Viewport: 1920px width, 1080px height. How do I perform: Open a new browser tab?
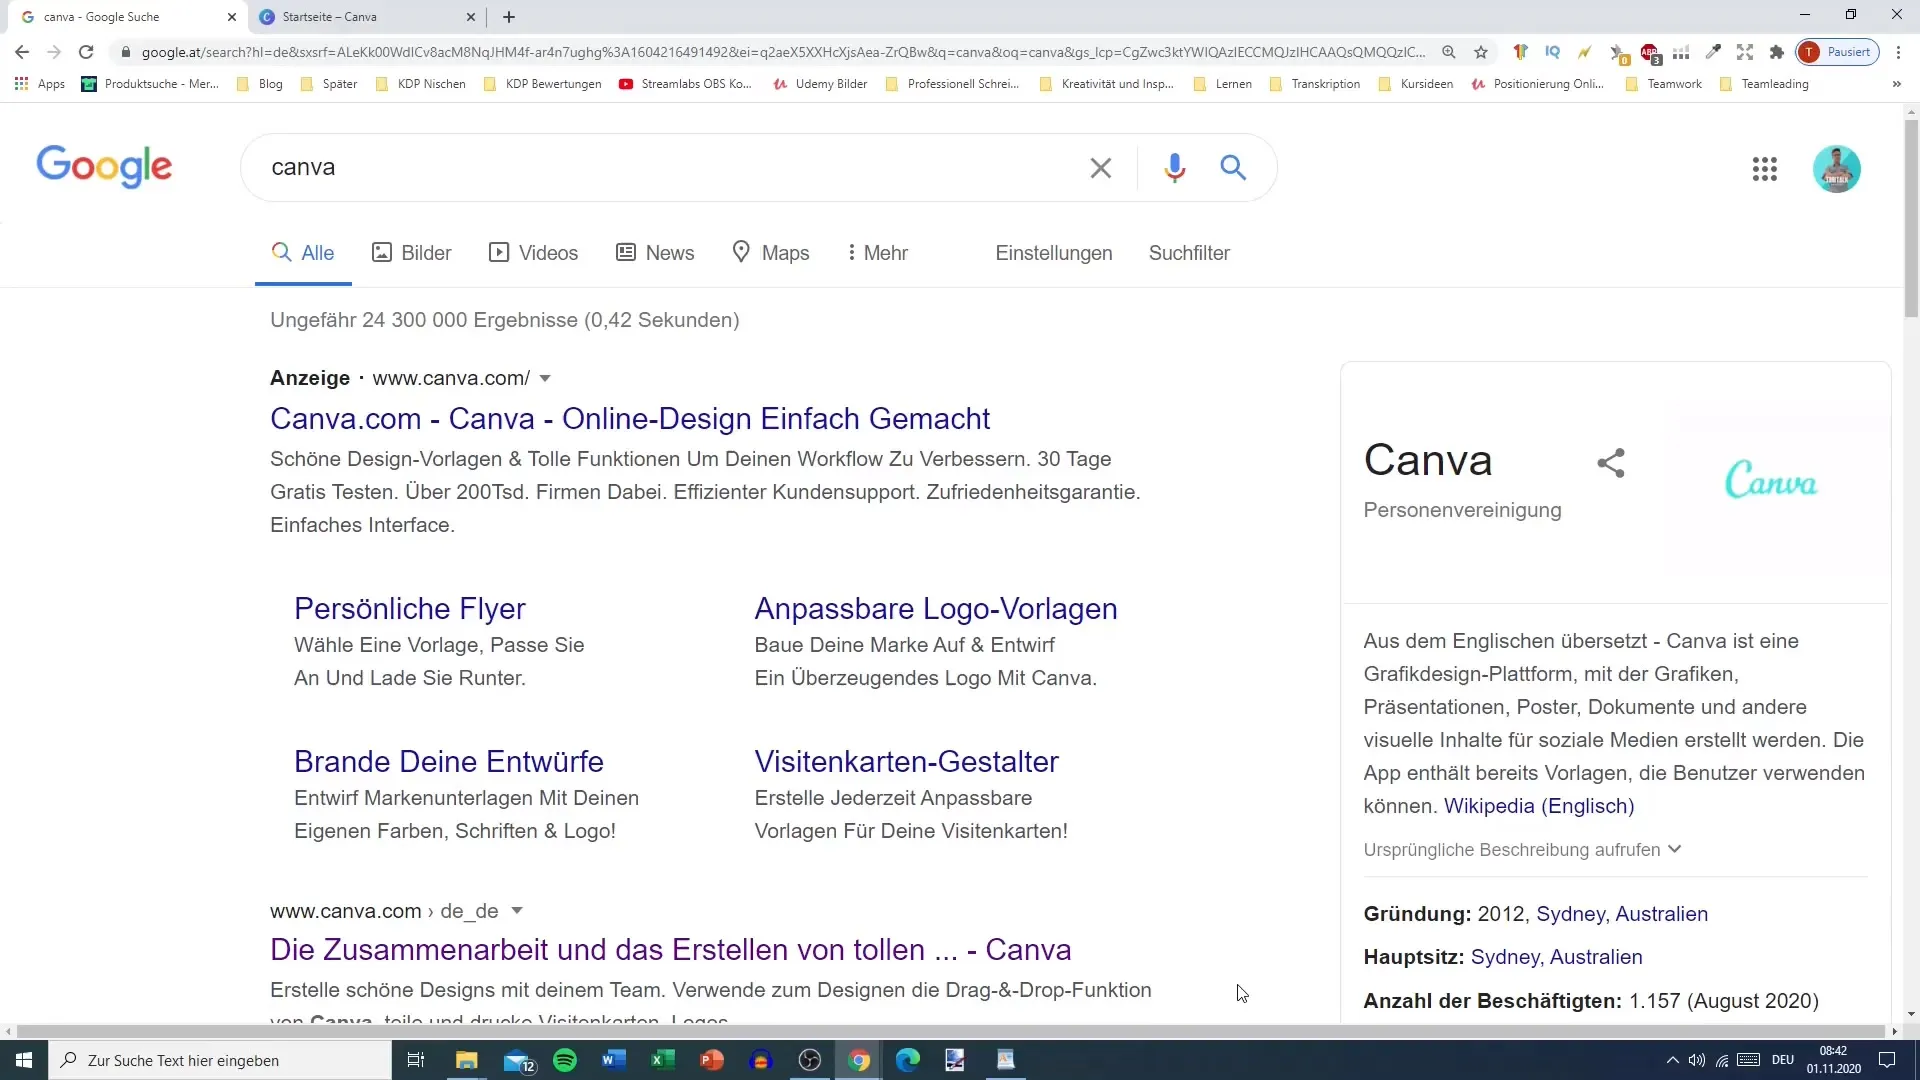click(509, 17)
